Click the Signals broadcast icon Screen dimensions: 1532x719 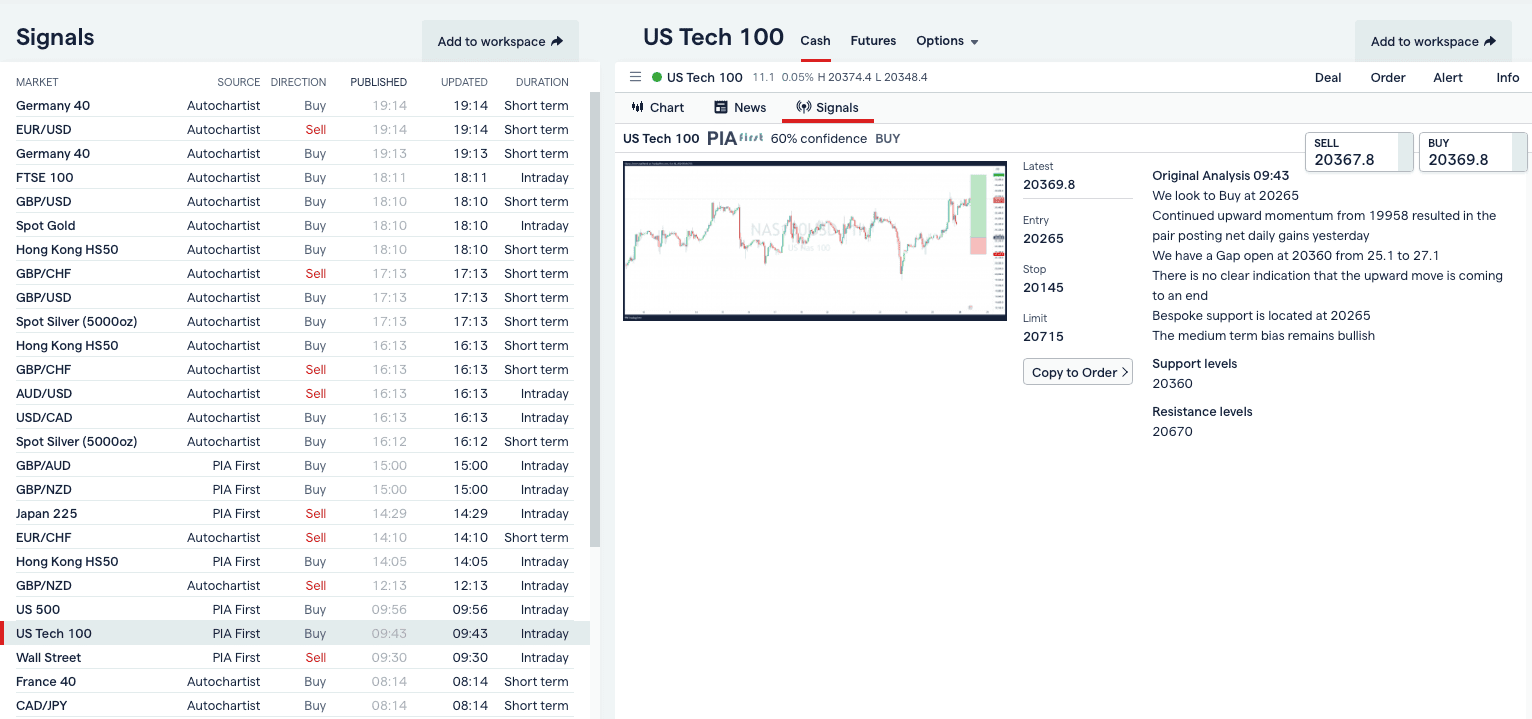[803, 107]
